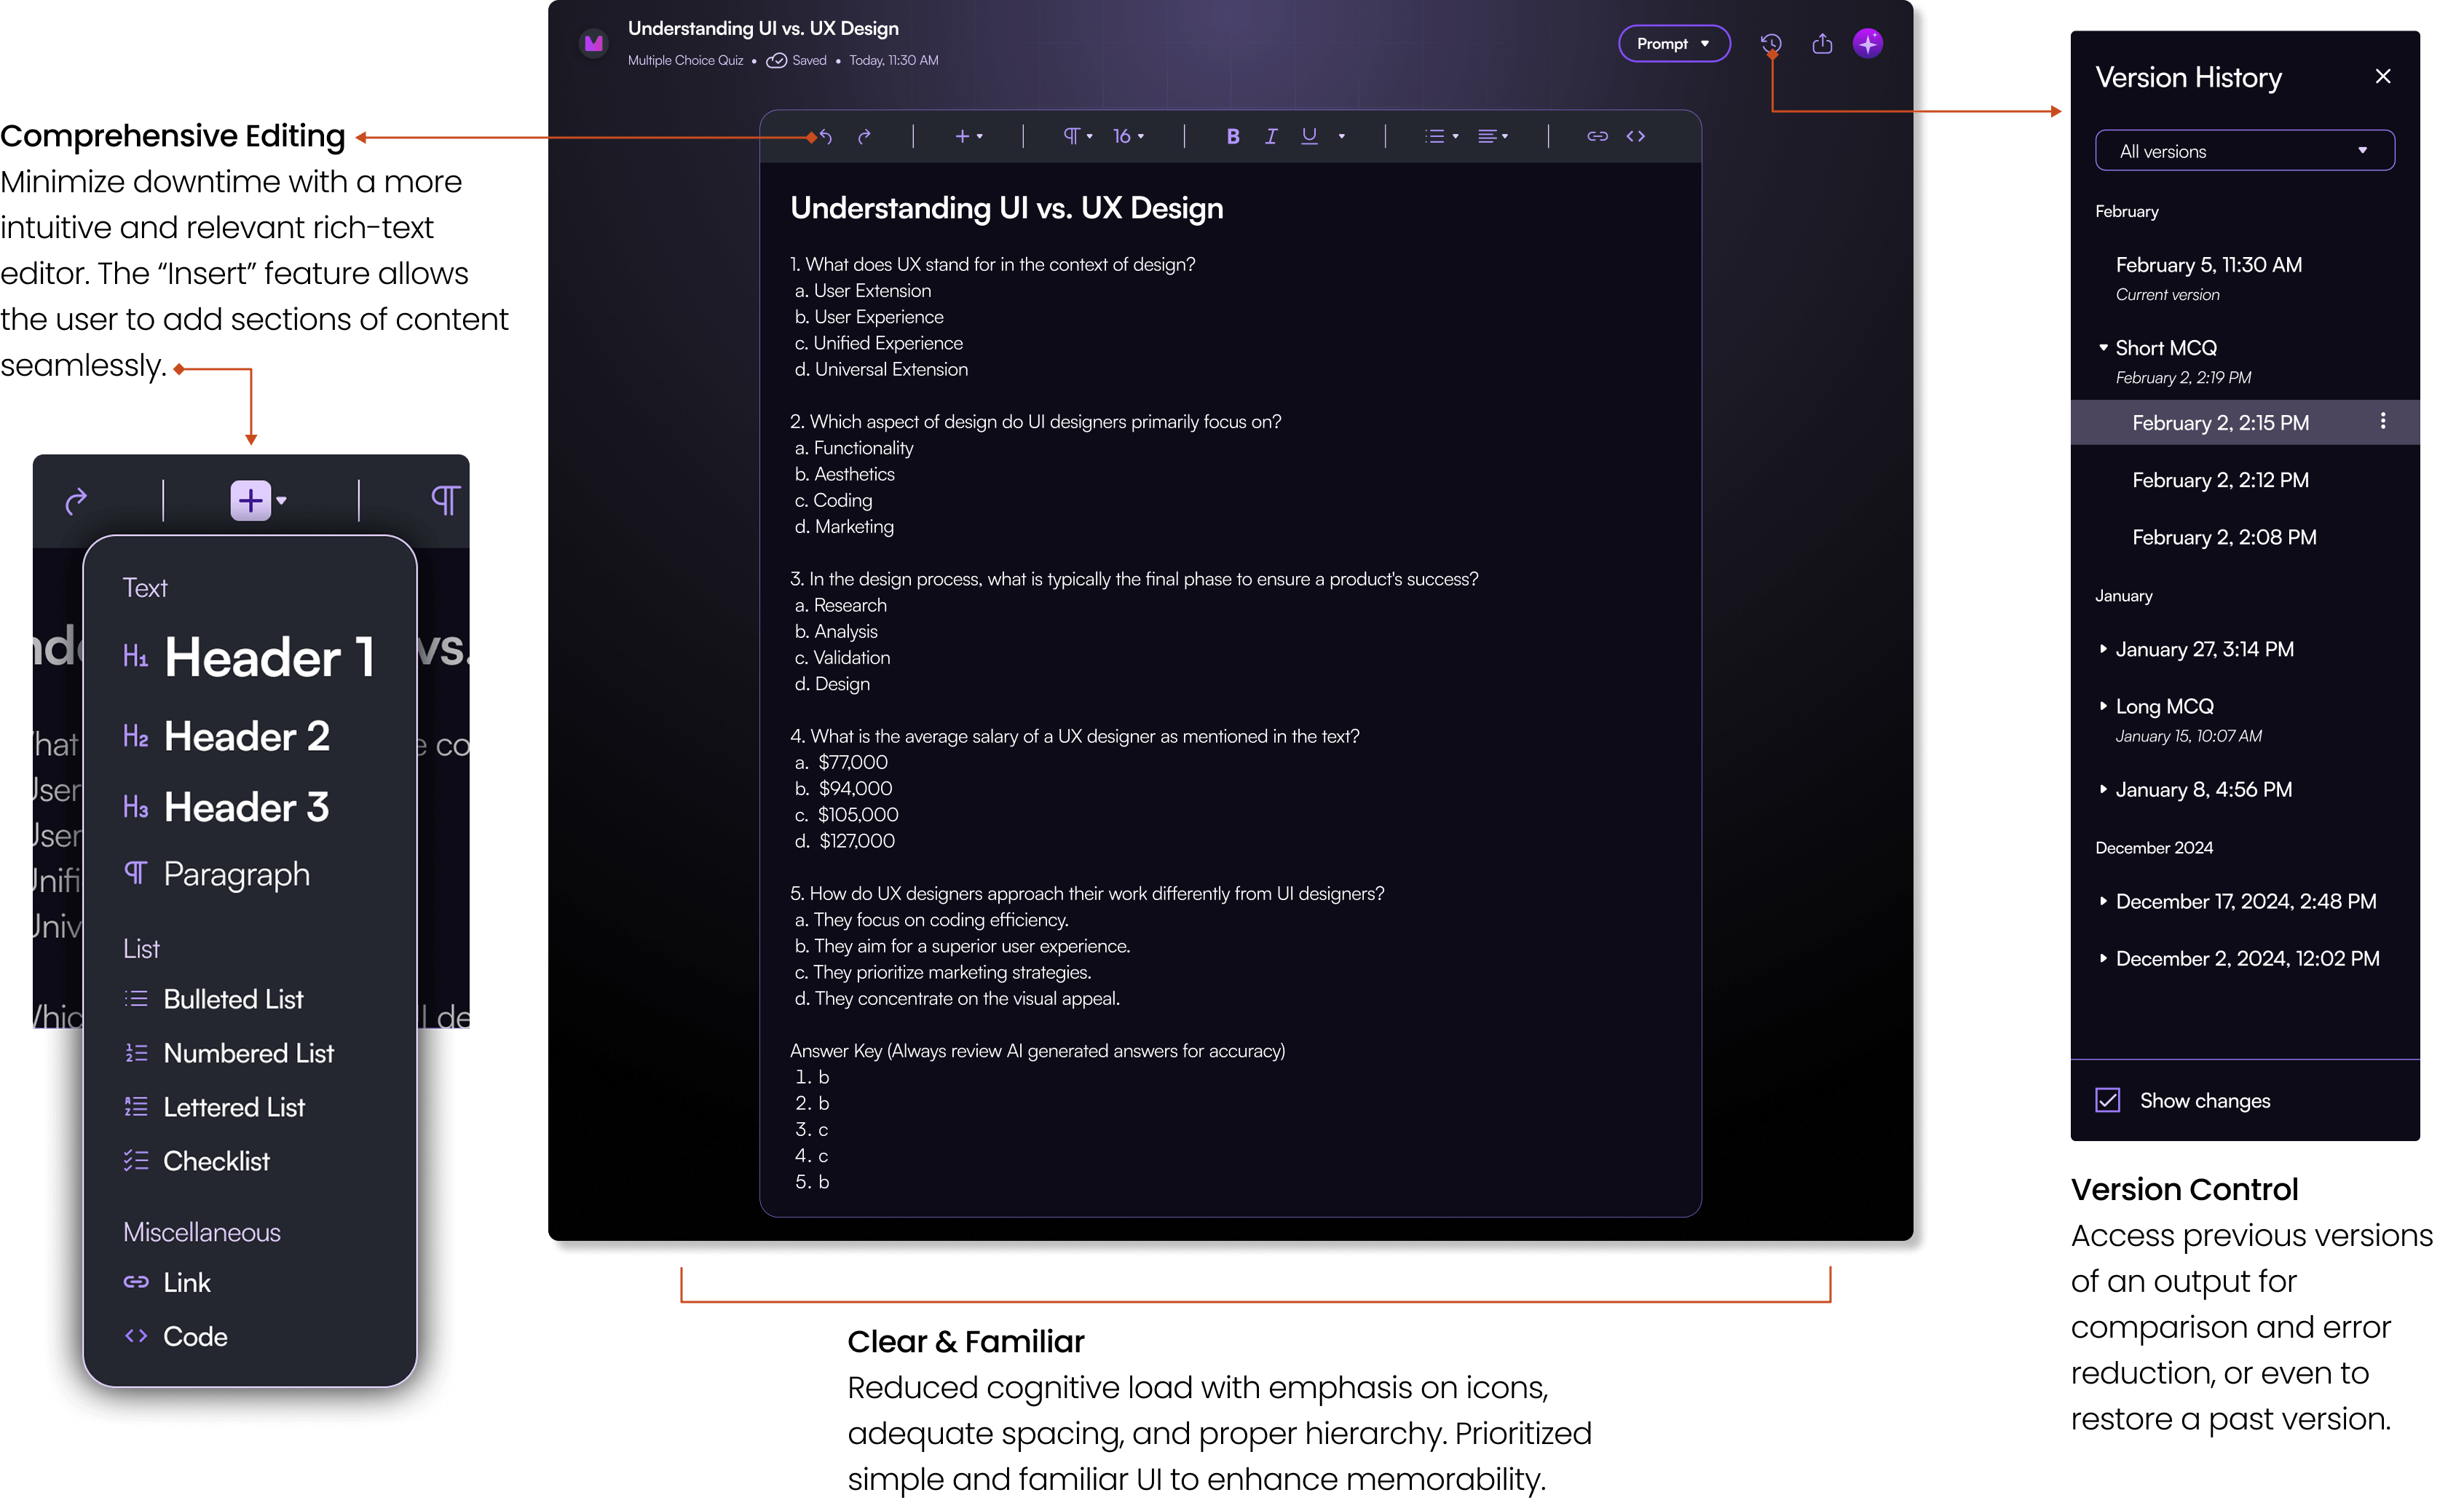Click the Undo icon in the toolbar
Viewport: 2464px width, 1503px height.
tap(824, 136)
